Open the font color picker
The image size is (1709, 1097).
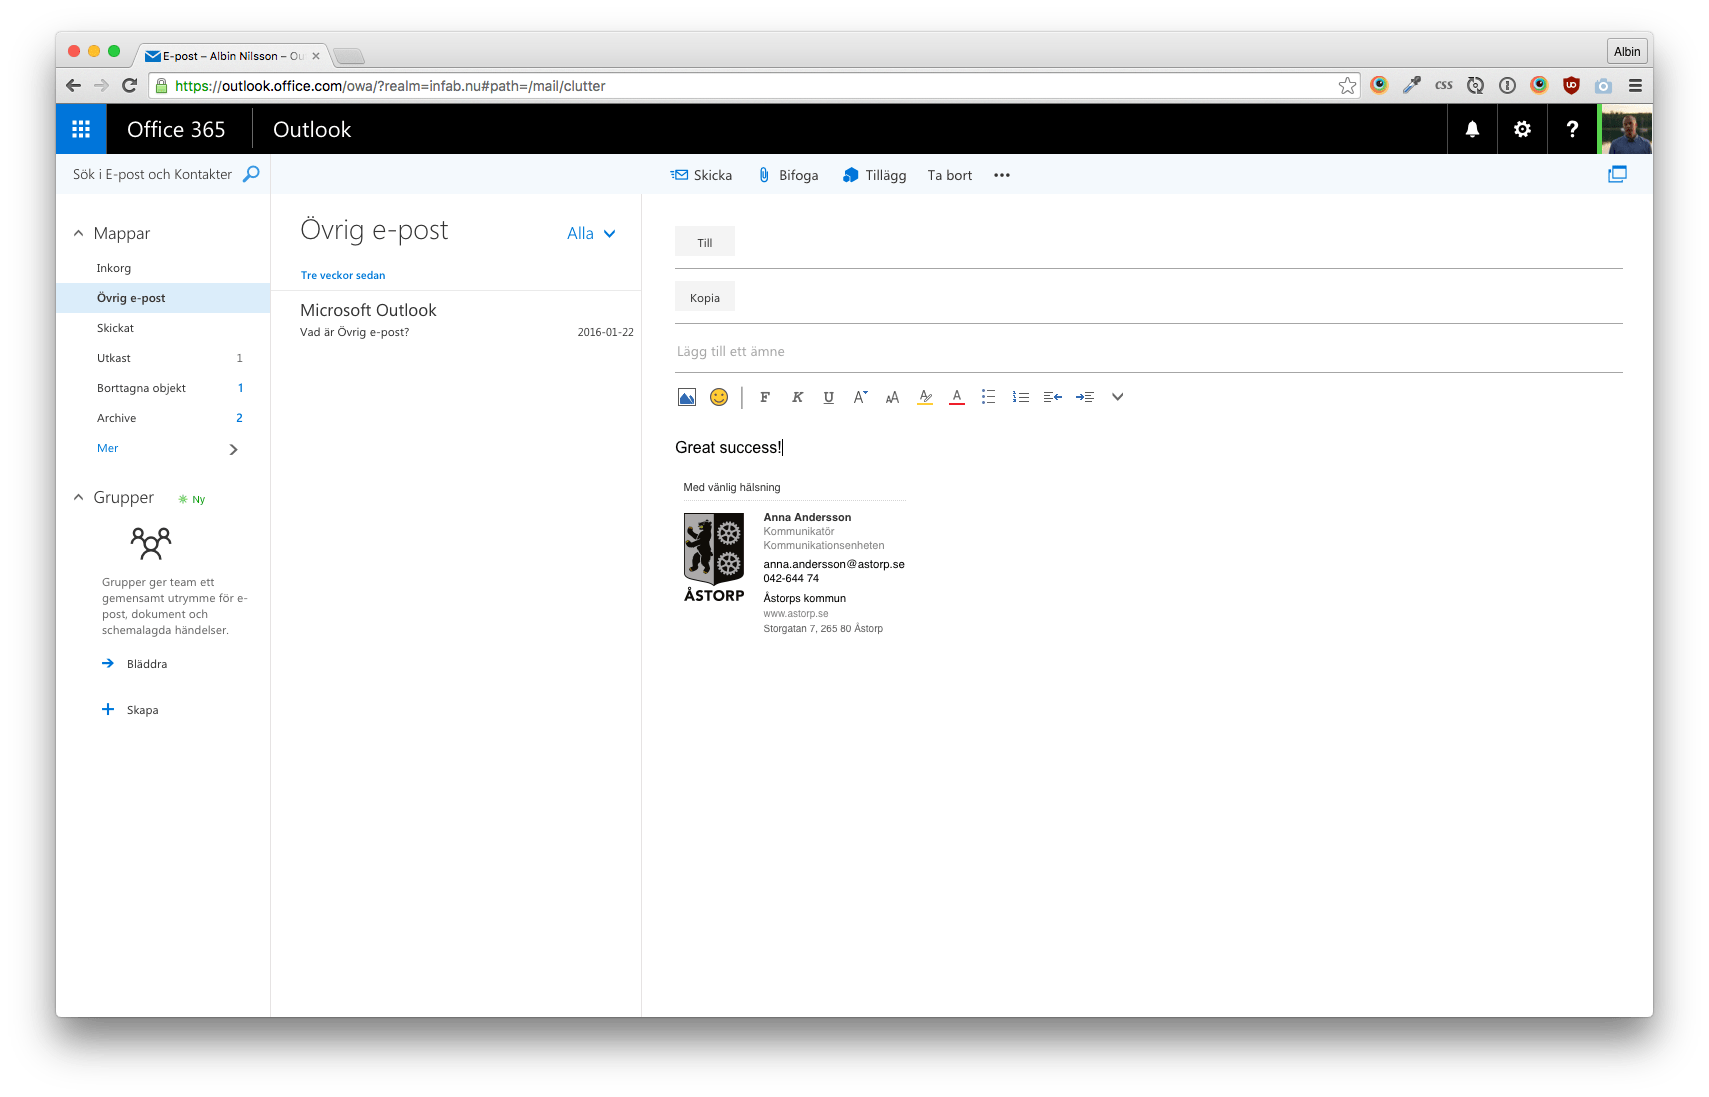[957, 397]
